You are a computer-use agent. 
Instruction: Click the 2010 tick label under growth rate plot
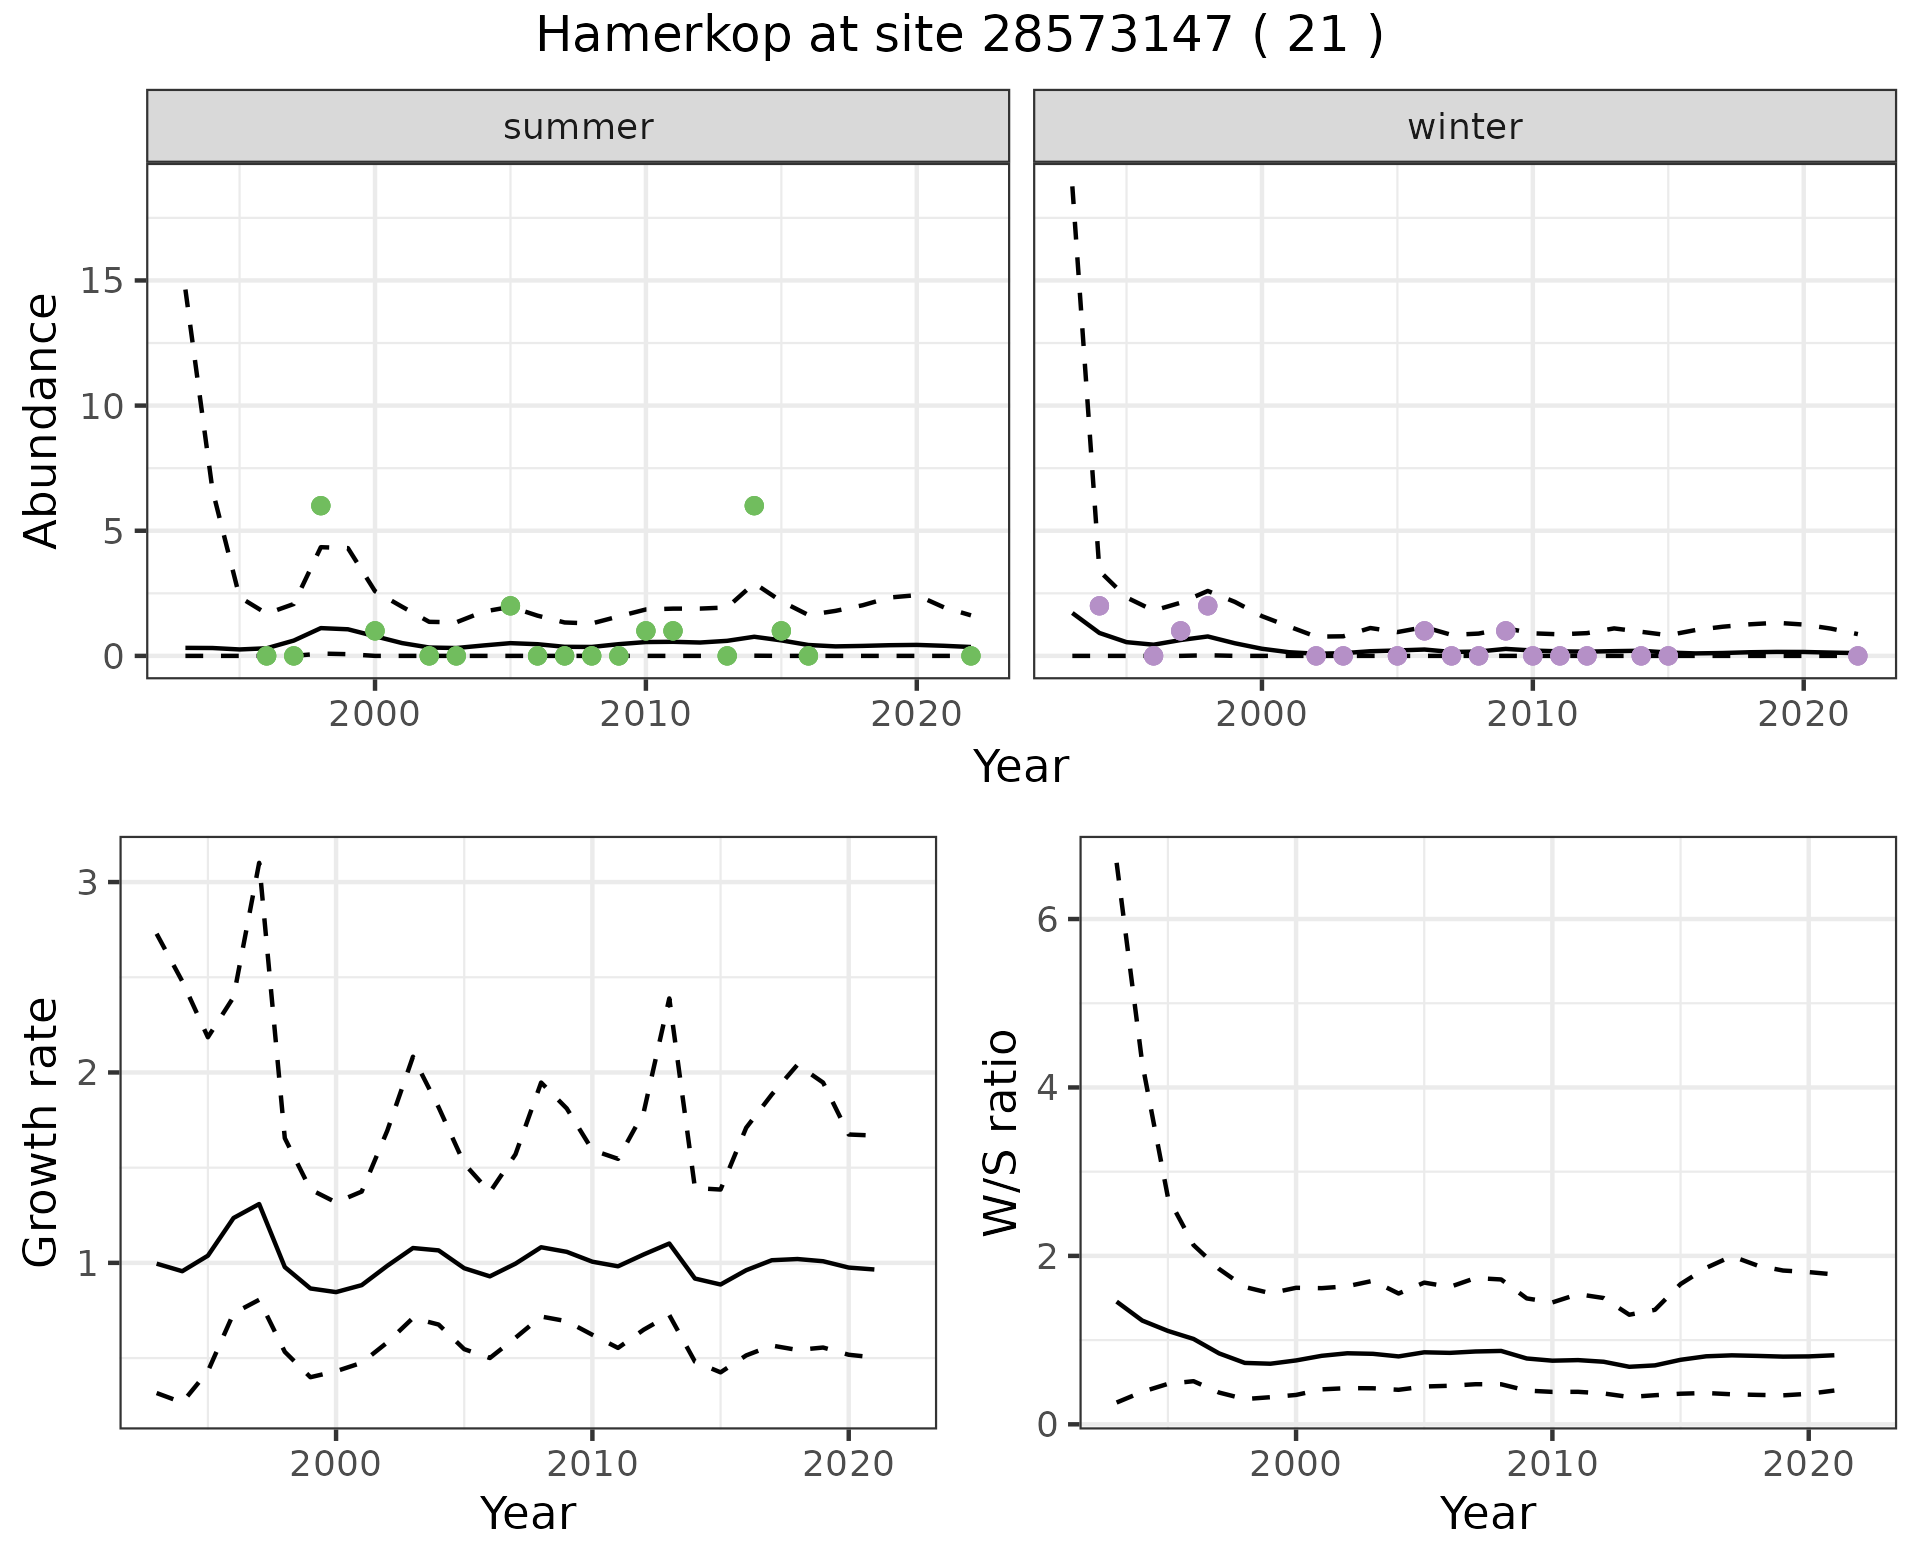click(592, 1465)
